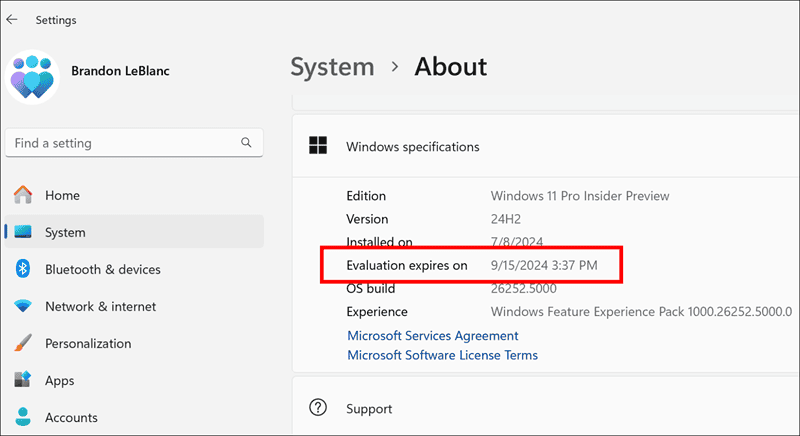
Task: Open Network & internet settings
Action: 134,306
